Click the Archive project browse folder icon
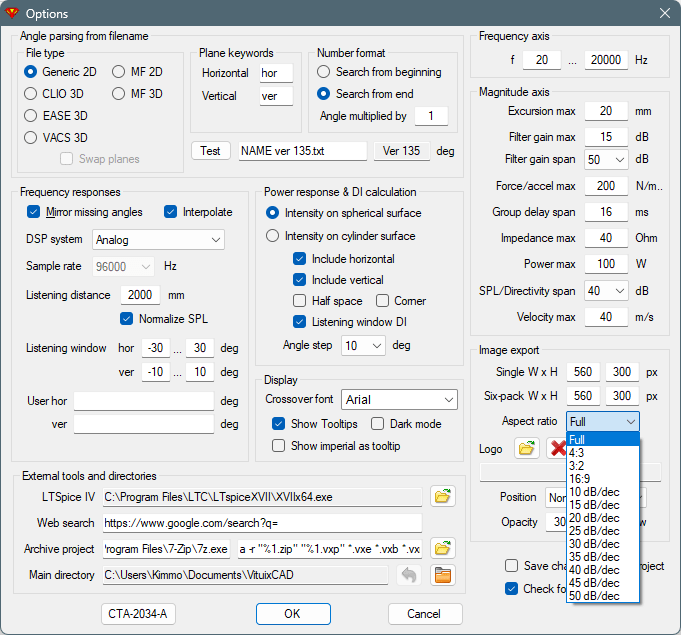 point(443,548)
